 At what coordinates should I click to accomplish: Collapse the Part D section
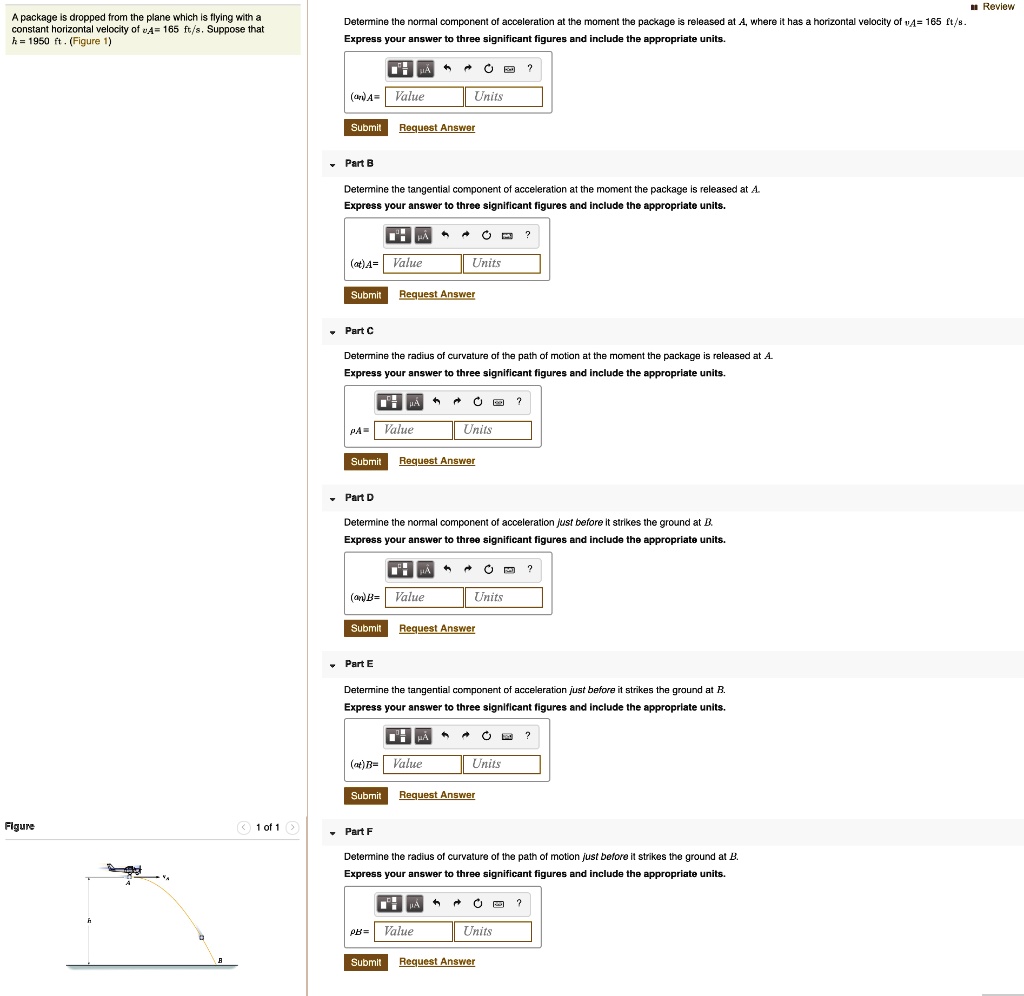tap(332, 499)
